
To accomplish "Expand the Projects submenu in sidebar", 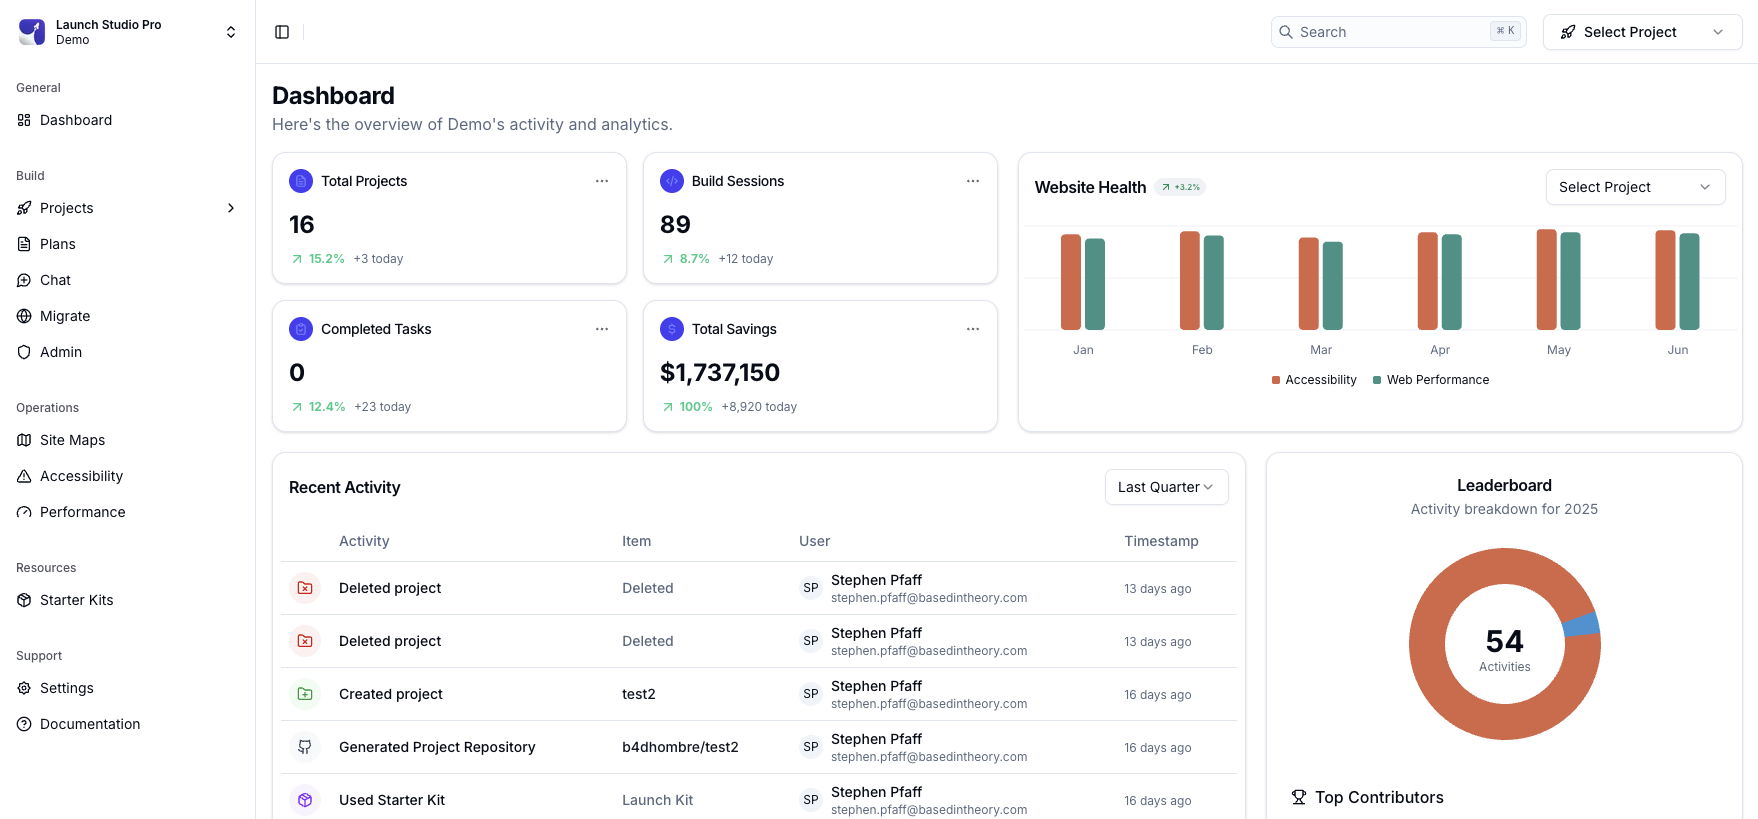I will coord(231,208).
